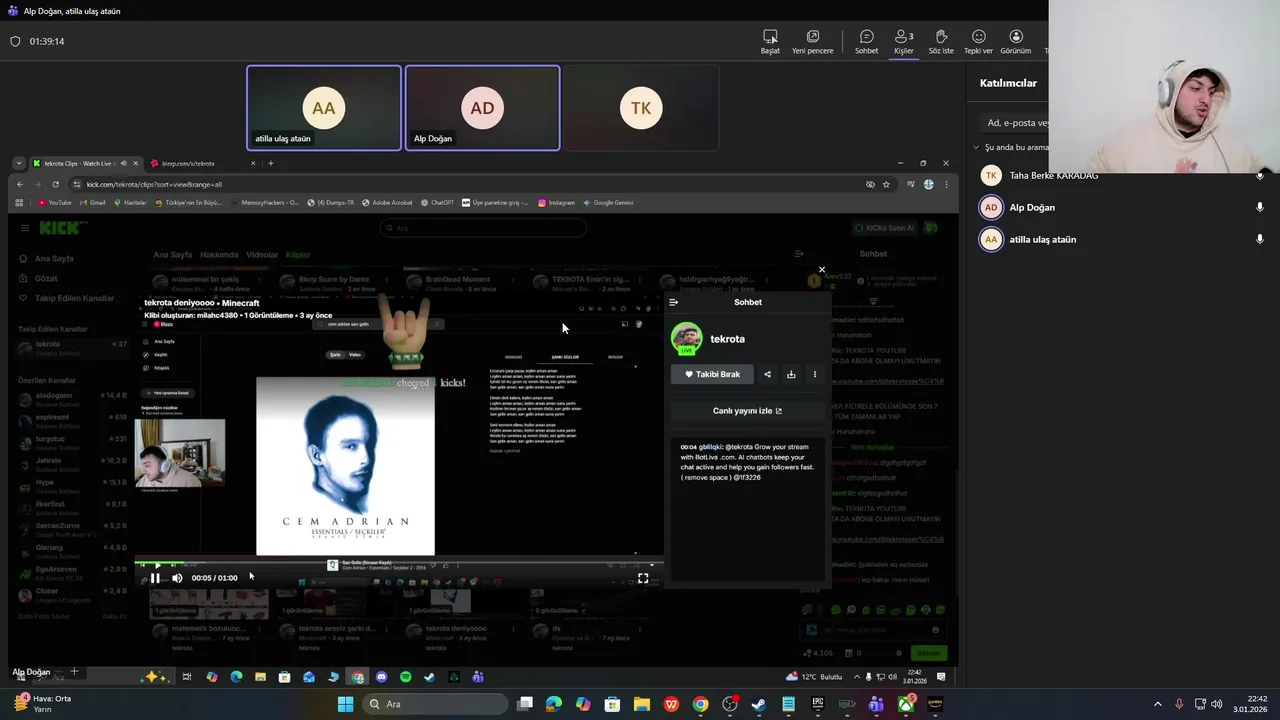Share the clip with share icon
Image resolution: width=1280 pixels, height=720 pixels.
tap(767, 374)
